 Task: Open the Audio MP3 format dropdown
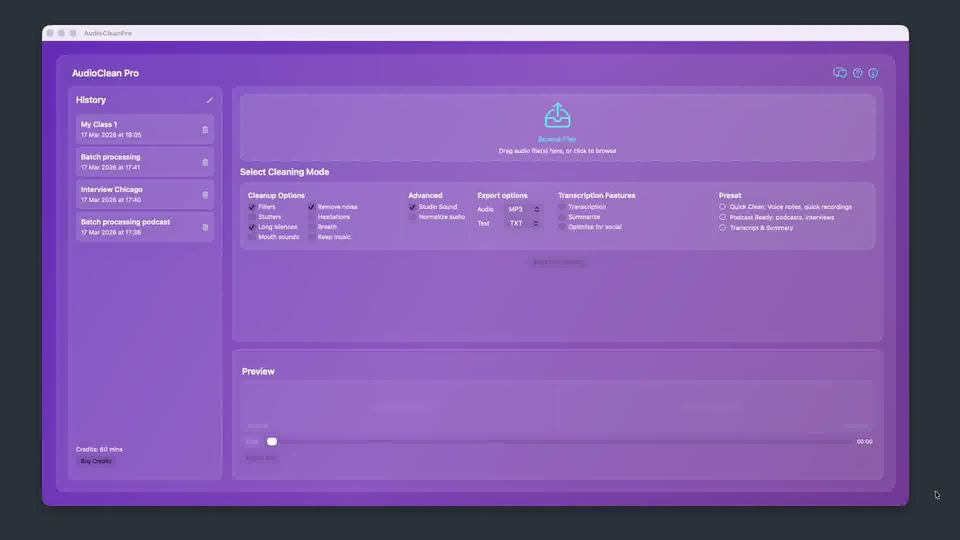(523, 209)
